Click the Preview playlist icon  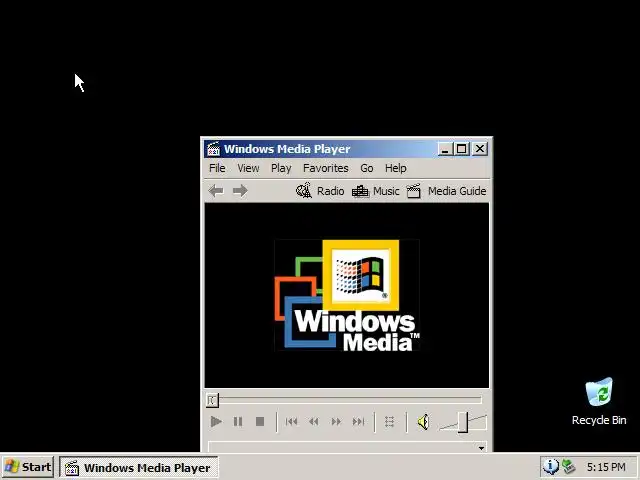click(x=389, y=422)
